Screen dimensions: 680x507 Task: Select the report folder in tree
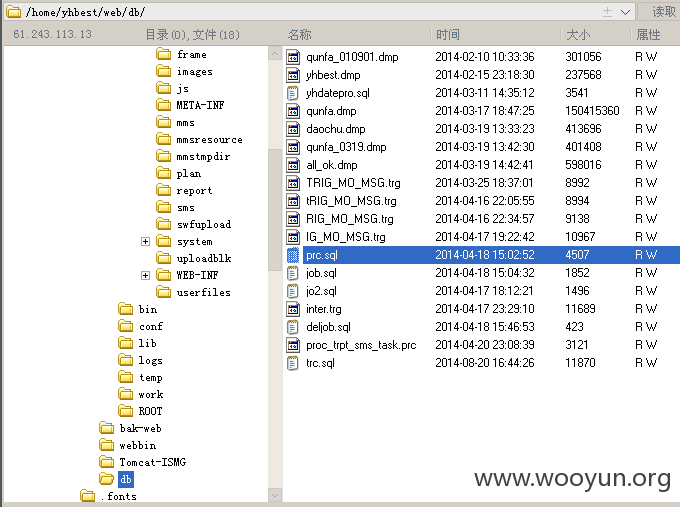pyautogui.click(x=194, y=190)
